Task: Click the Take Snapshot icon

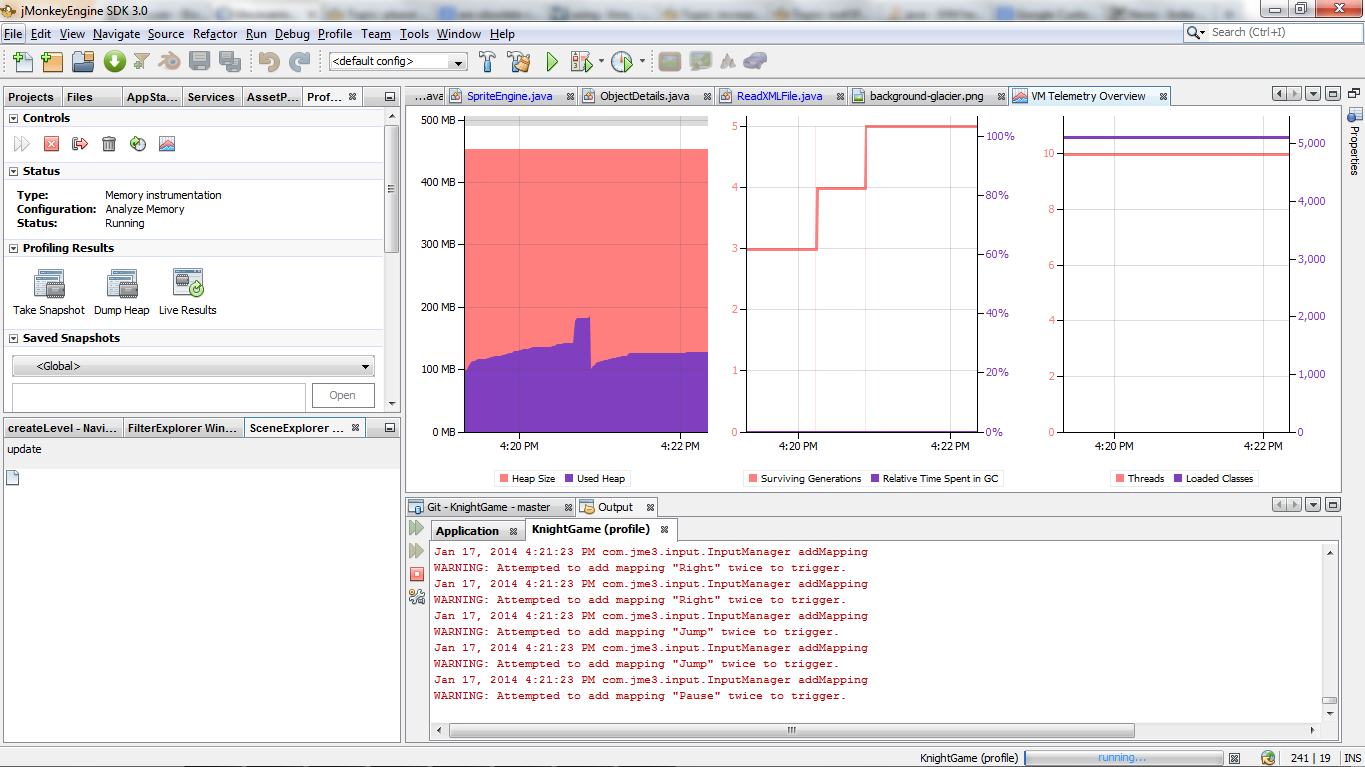Action: click(49, 285)
